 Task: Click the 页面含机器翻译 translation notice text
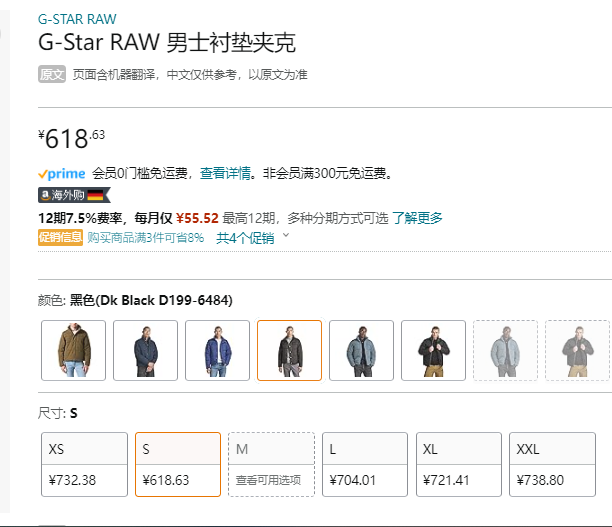coord(190,74)
